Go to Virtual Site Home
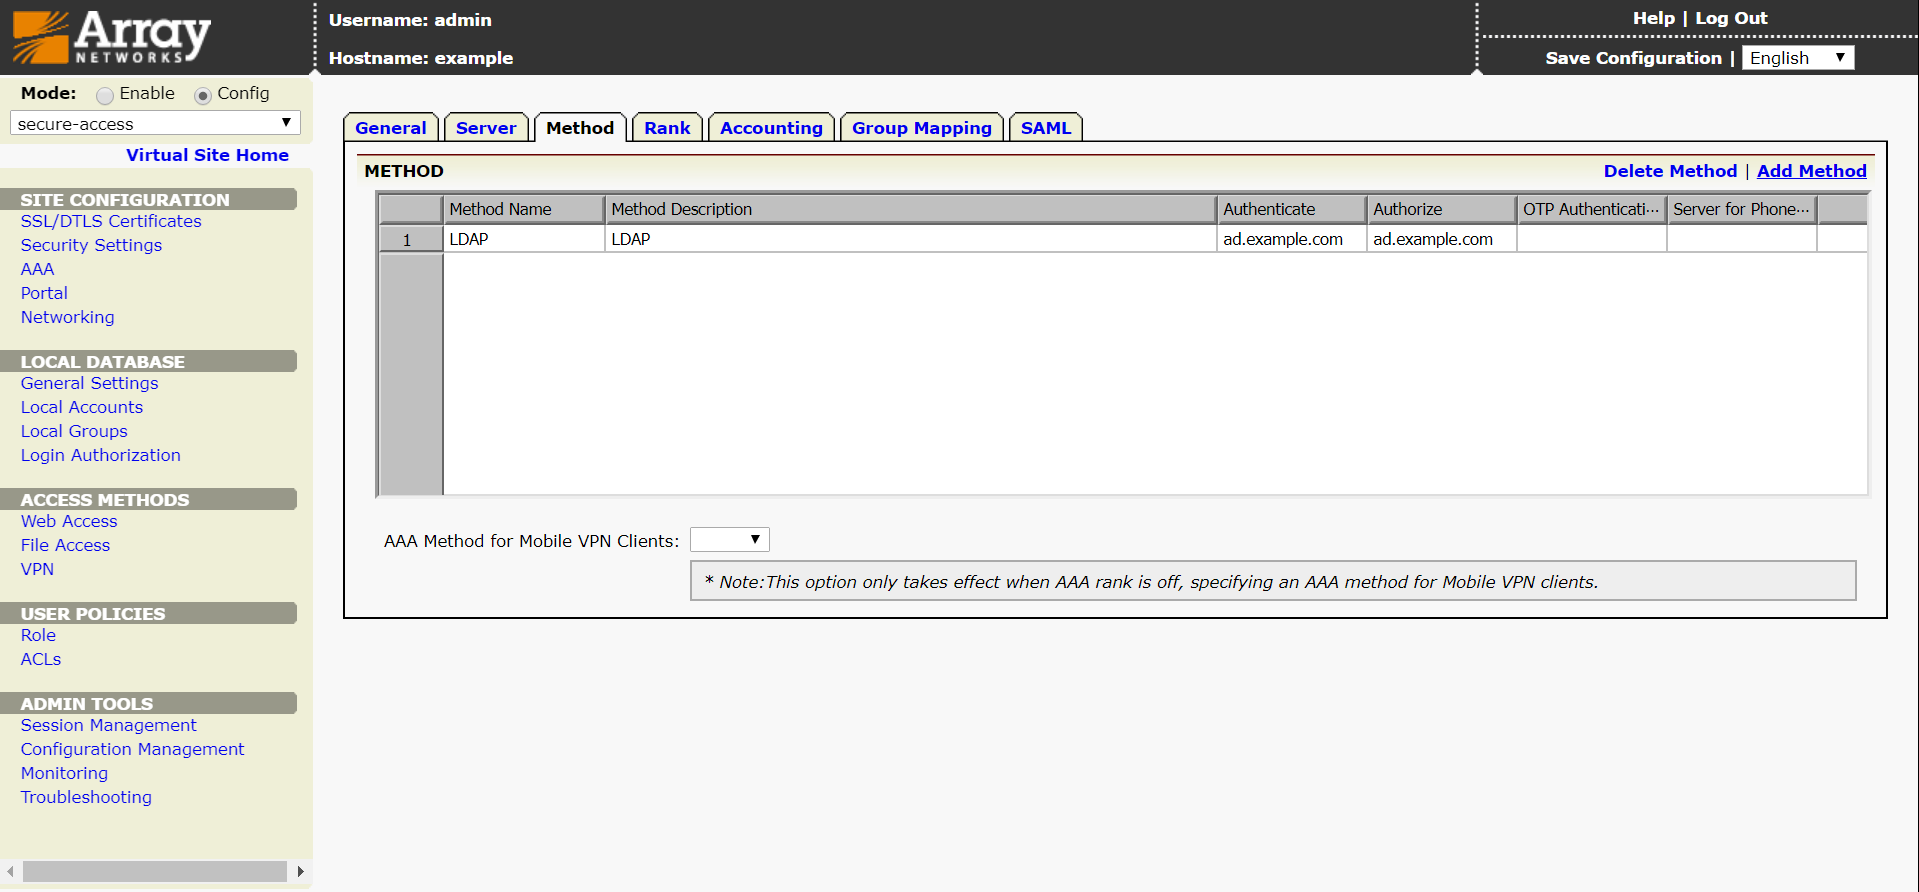This screenshot has width=1919, height=892. (207, 155)
